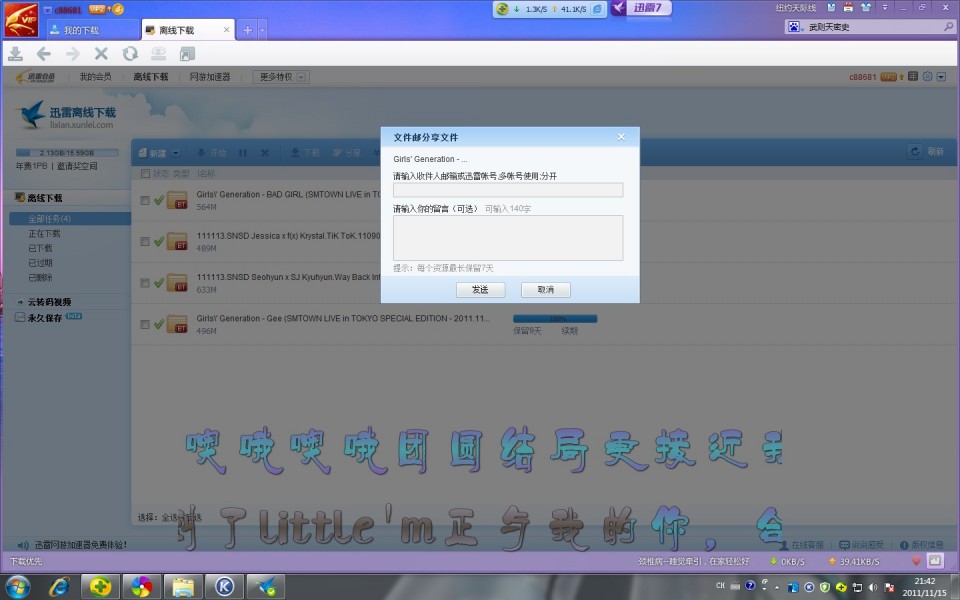Image resolution: width=960 pixels, height=600 pixels.
Task: Click the pause icon in task toolbar
Action: pyautogui.click(x=243, y=152)
